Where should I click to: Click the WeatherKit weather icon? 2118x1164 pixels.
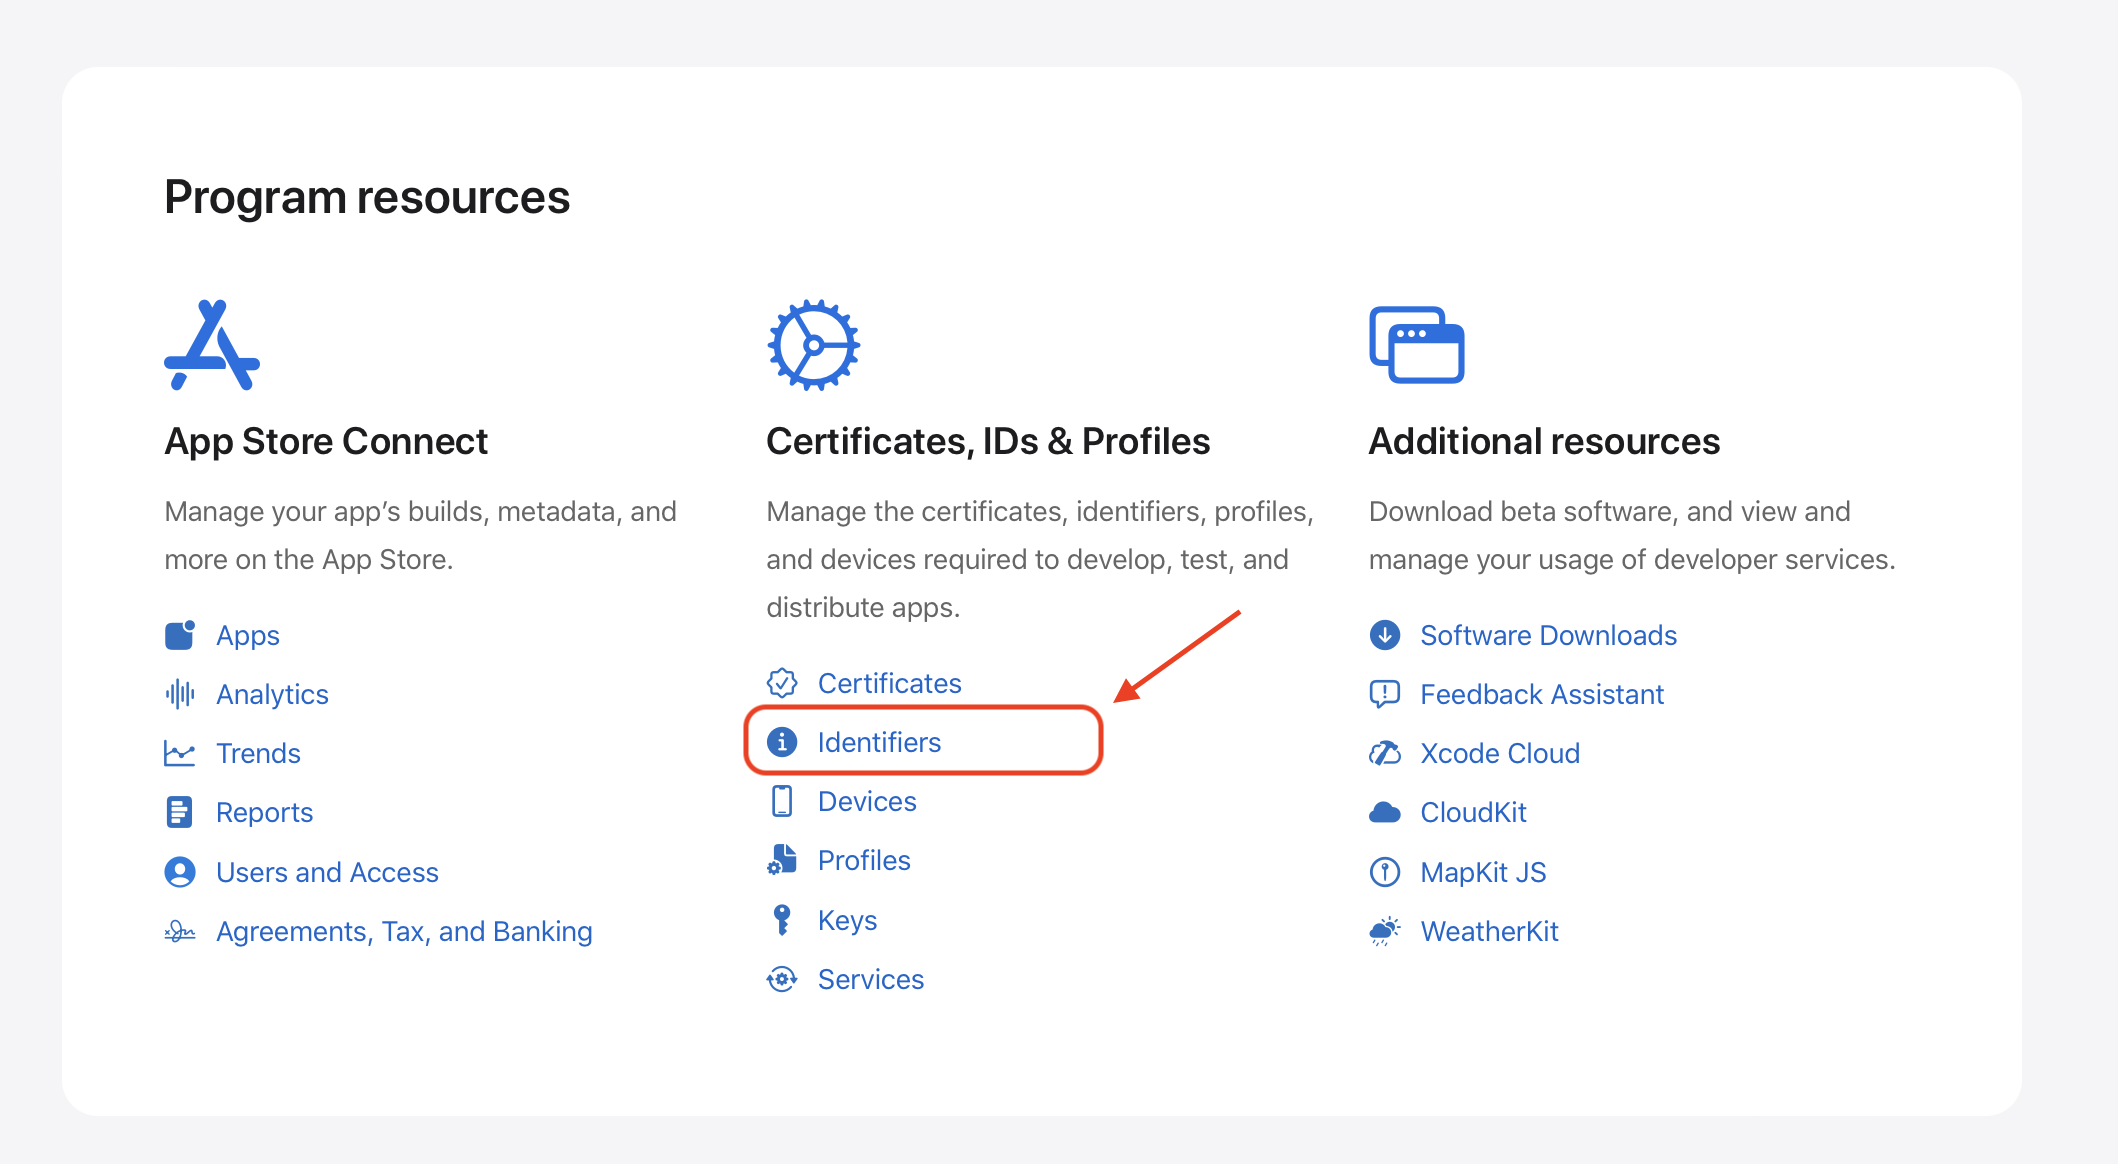(1385, 931)
